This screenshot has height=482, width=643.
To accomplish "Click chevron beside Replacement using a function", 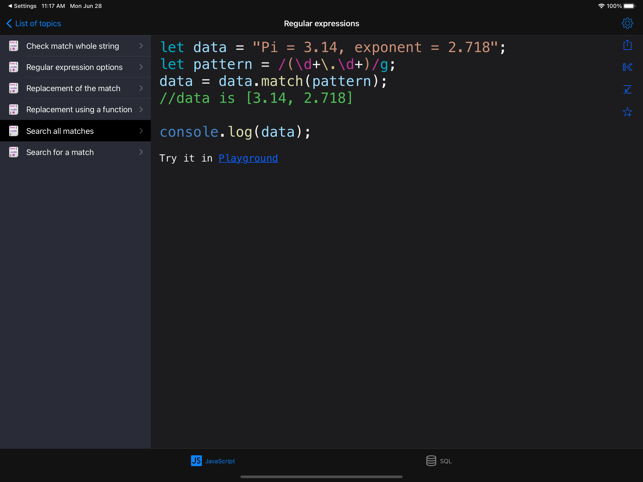I will [x=141, y=109].
